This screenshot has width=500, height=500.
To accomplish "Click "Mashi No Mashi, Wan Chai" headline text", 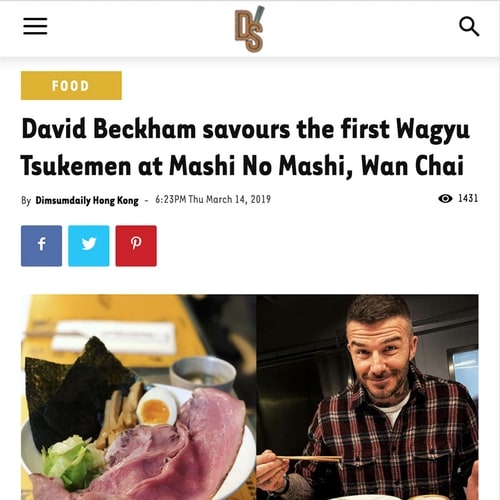I will pyautogui.click(x=316, y=166).
